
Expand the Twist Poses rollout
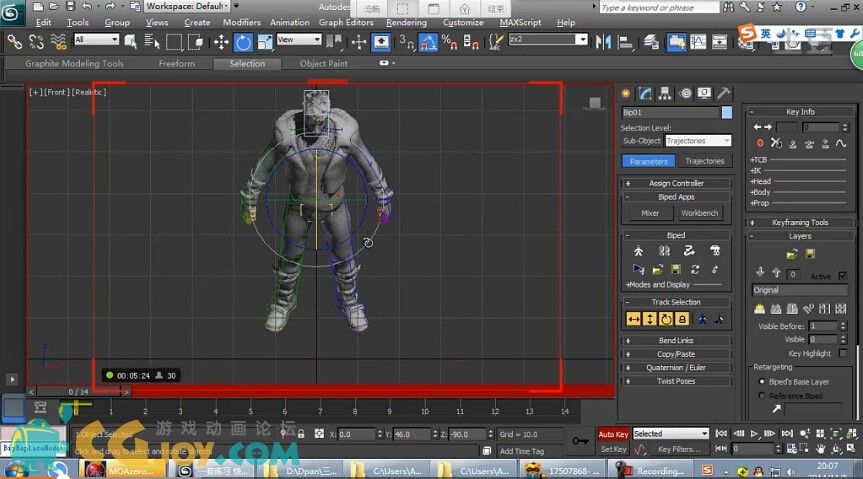tap(676, 381)
